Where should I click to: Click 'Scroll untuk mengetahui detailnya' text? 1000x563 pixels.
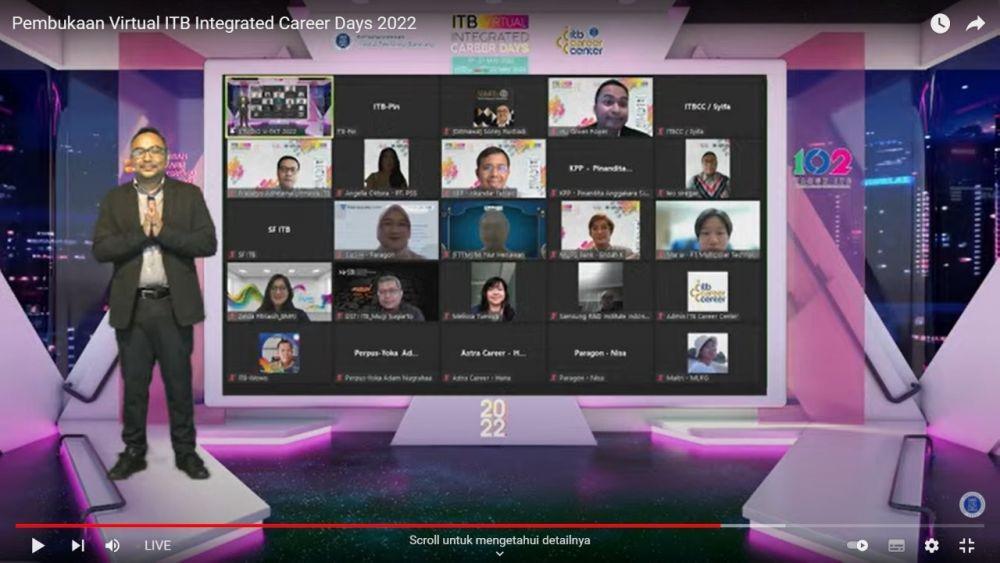pyautogui.click(x=499, y=540)
